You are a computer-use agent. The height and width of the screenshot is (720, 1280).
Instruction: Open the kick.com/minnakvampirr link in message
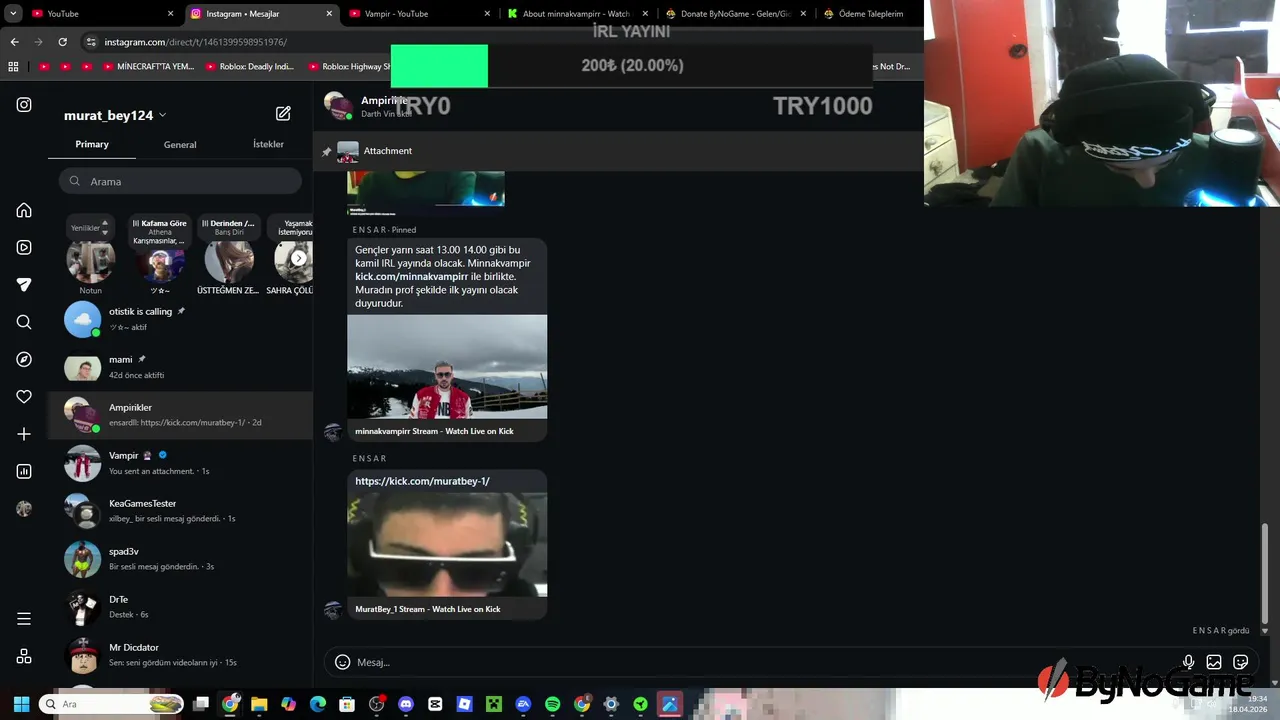point(412,276)
